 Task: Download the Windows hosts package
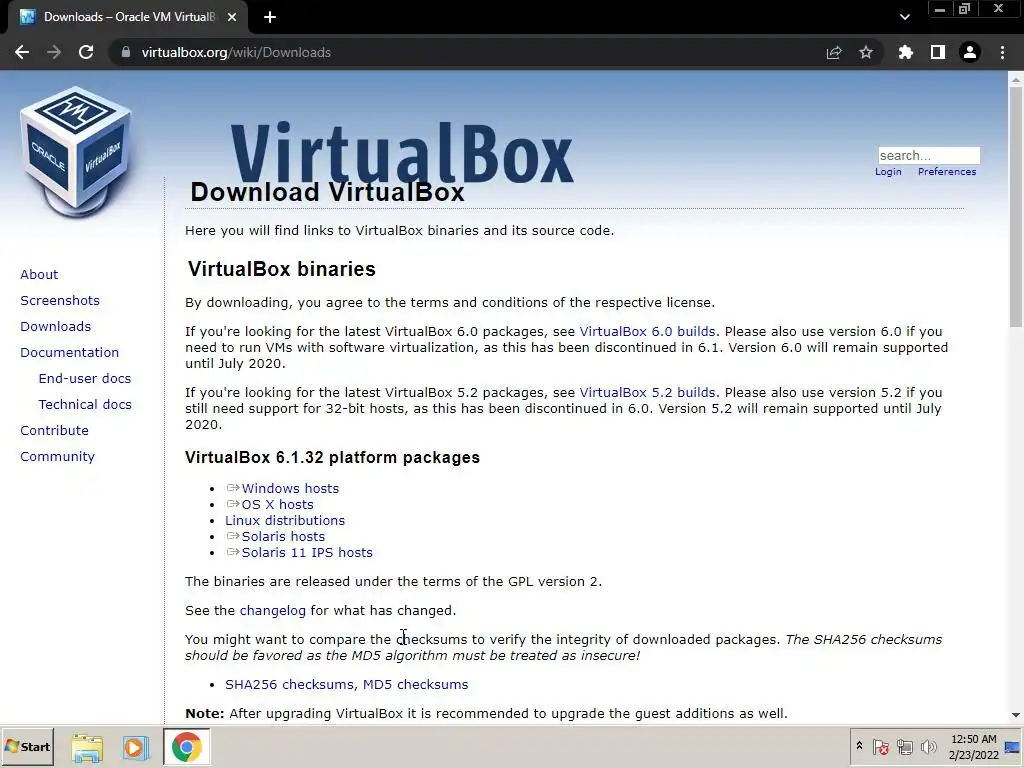290,488
